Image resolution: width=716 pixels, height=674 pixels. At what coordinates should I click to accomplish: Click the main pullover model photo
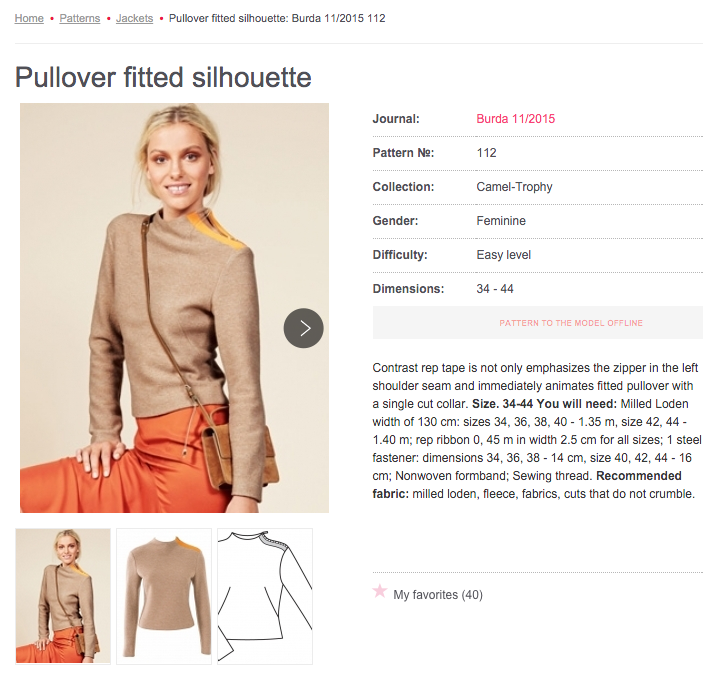(x=174, y=308)
